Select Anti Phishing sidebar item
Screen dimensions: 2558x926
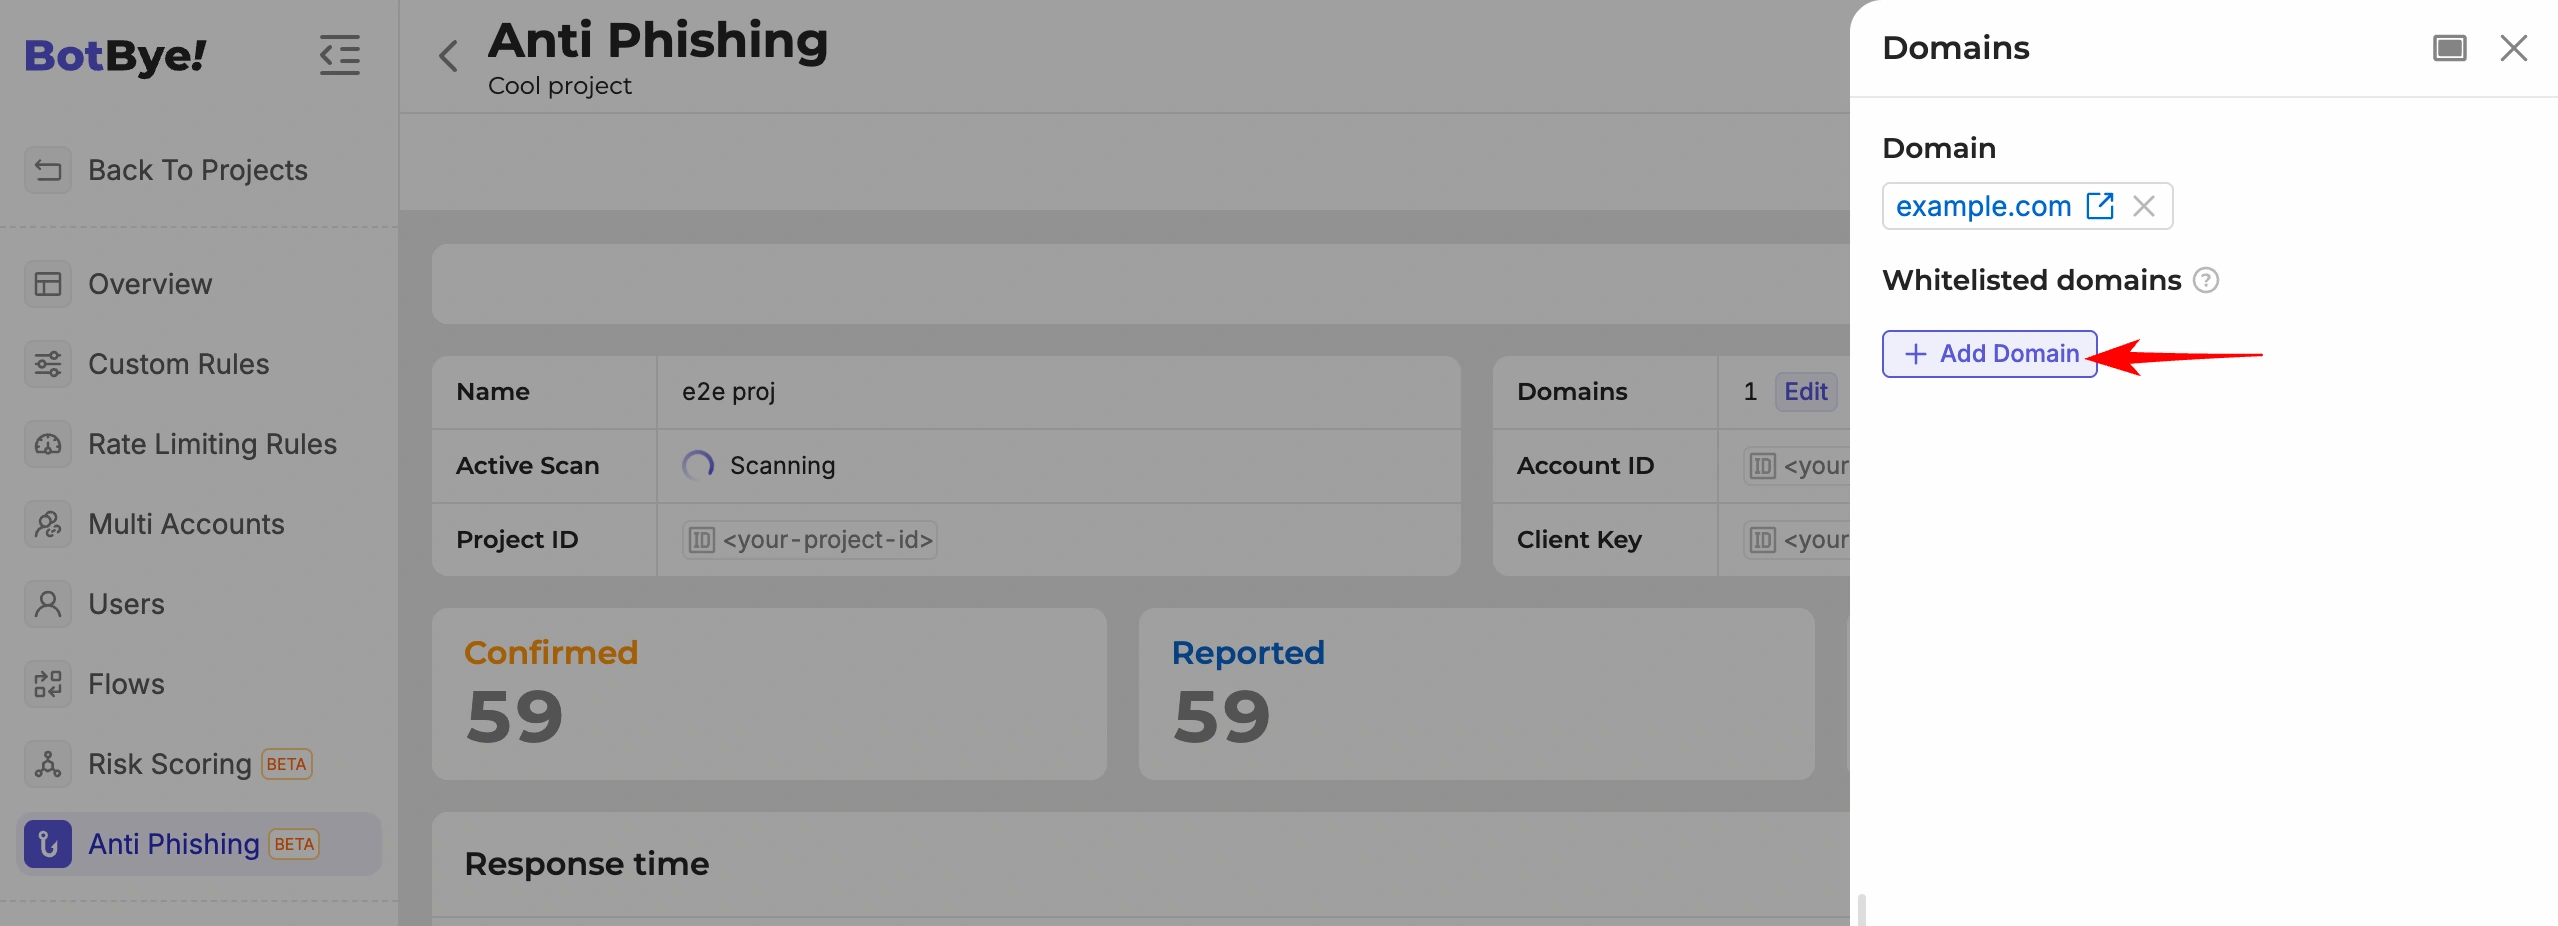click(199, 844)
